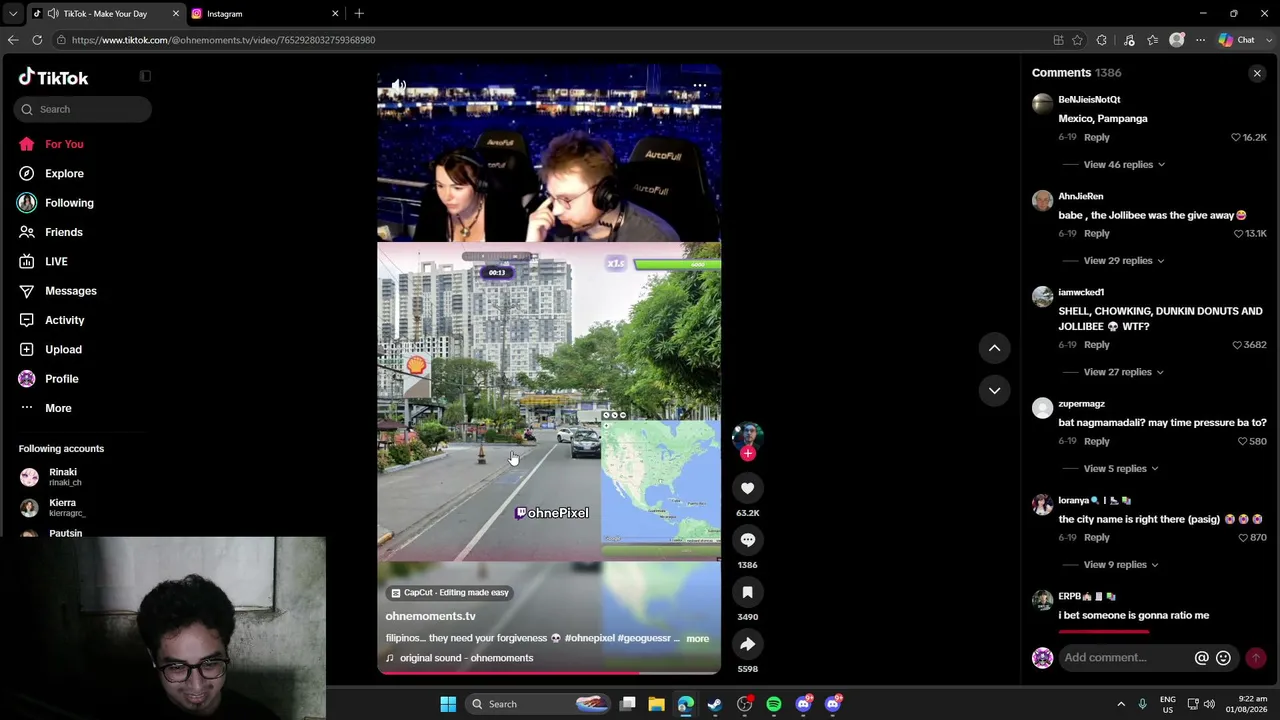Image resolution: width=1280 pixels, height=720 pixels.
Task: Close the comments panel
Action: (1257, 73)
